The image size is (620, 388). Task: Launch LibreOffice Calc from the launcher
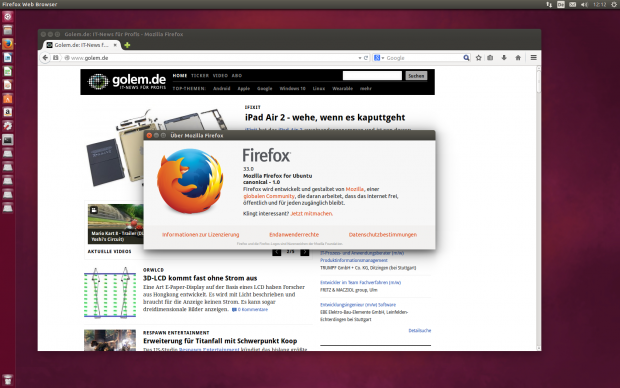[8, 71]
